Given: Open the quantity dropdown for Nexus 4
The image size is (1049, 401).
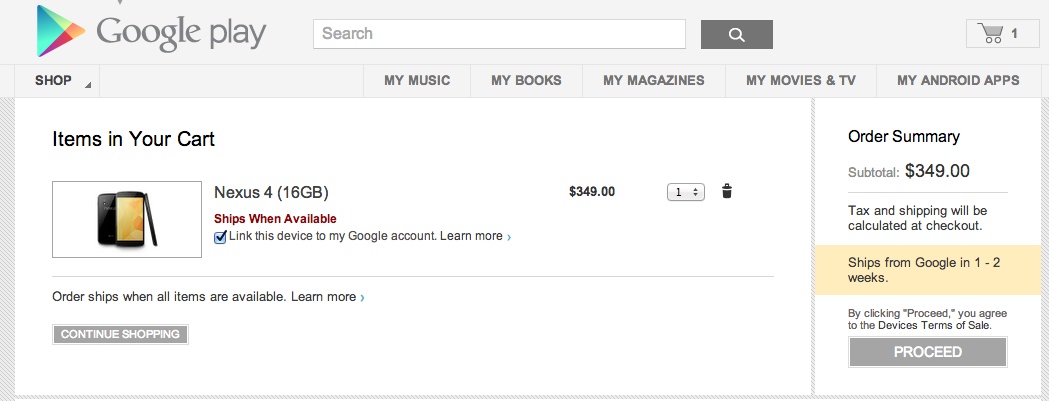Looking at the screenshot, I should 686,192.
